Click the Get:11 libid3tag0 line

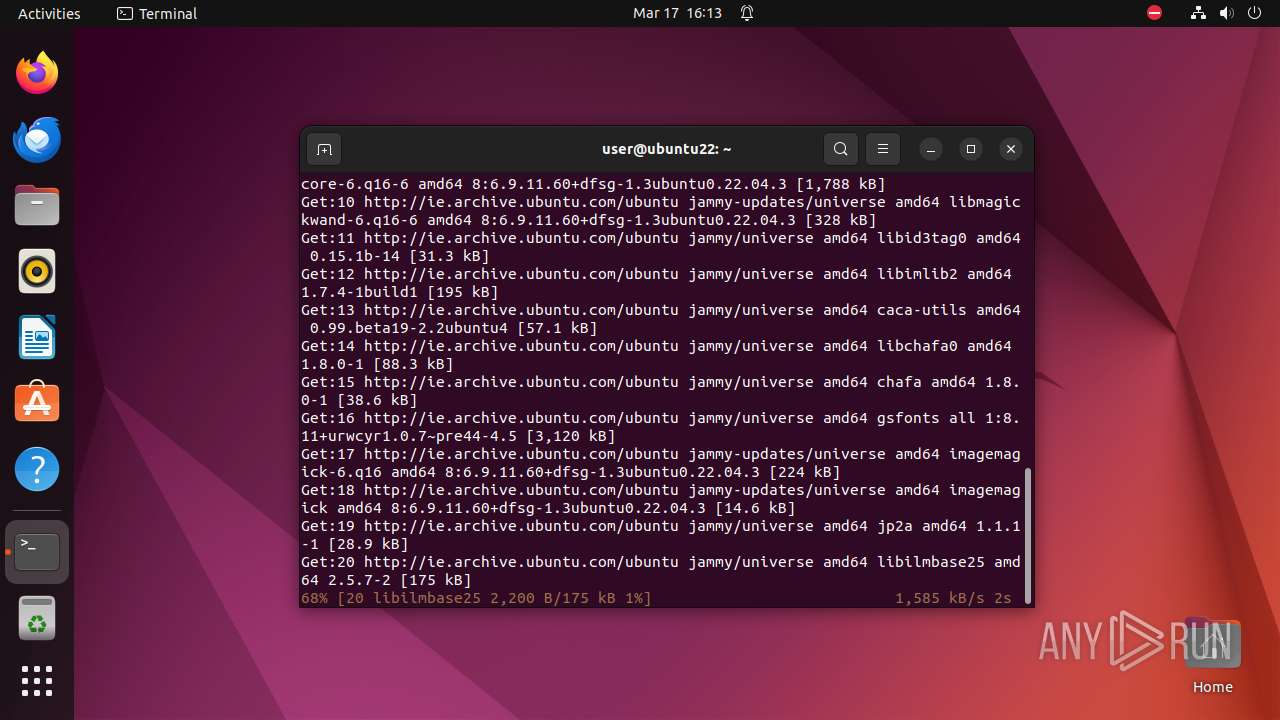(661, 247)
